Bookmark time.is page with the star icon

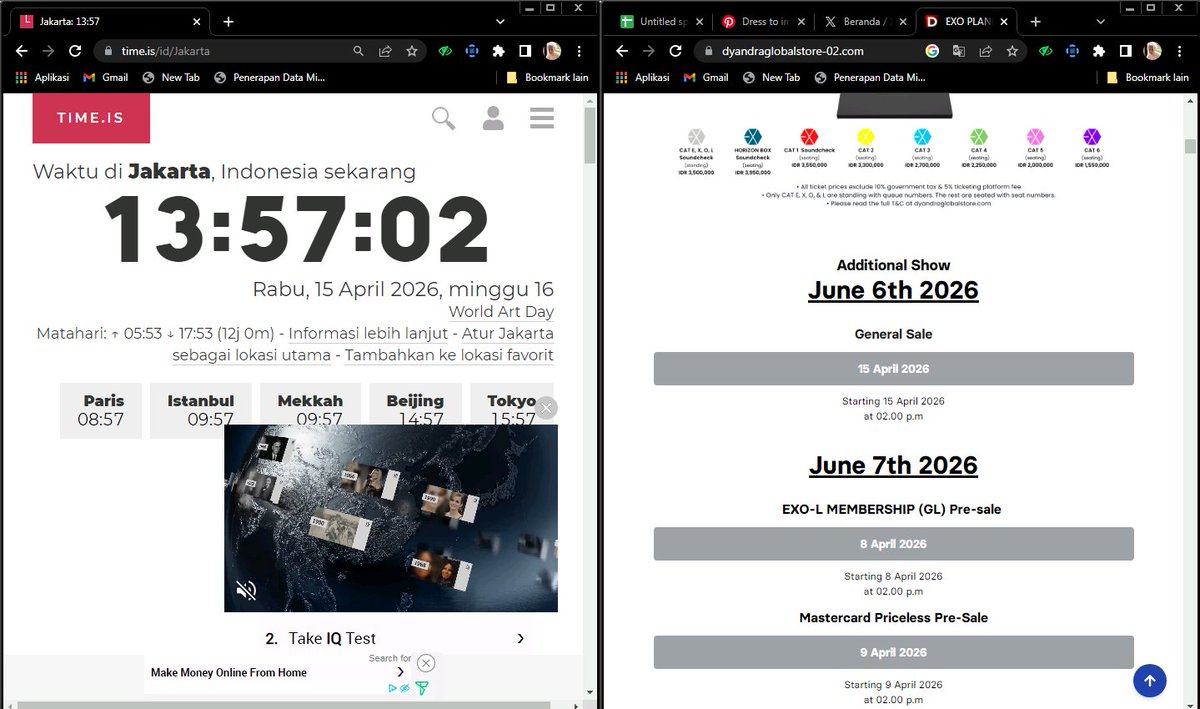[412, 50]
